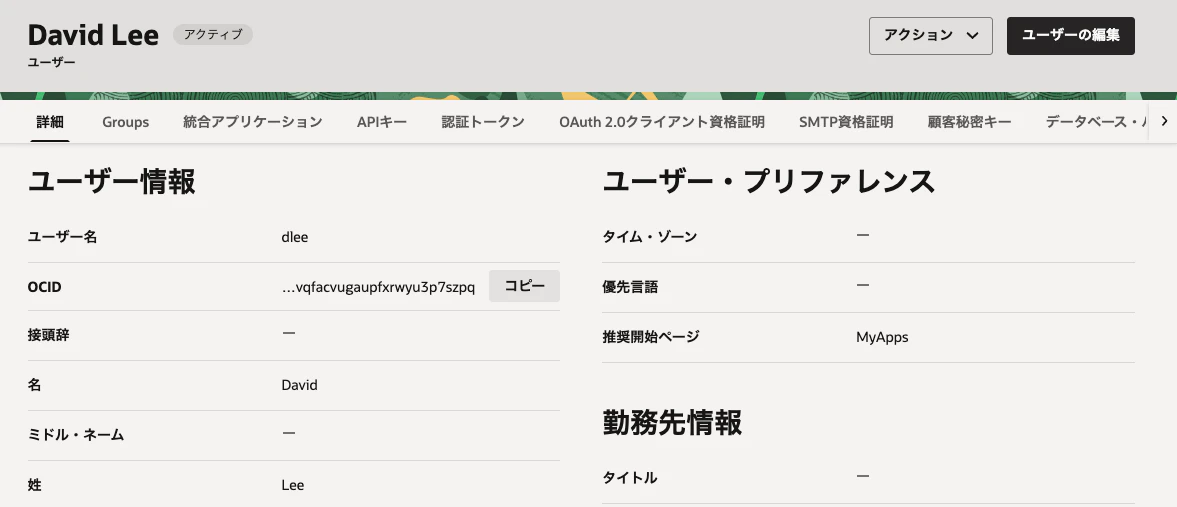The height and width of the screenshot is (507, 1177).
Task: Click the David Lee page heading
Action: (x=93, y=35)
